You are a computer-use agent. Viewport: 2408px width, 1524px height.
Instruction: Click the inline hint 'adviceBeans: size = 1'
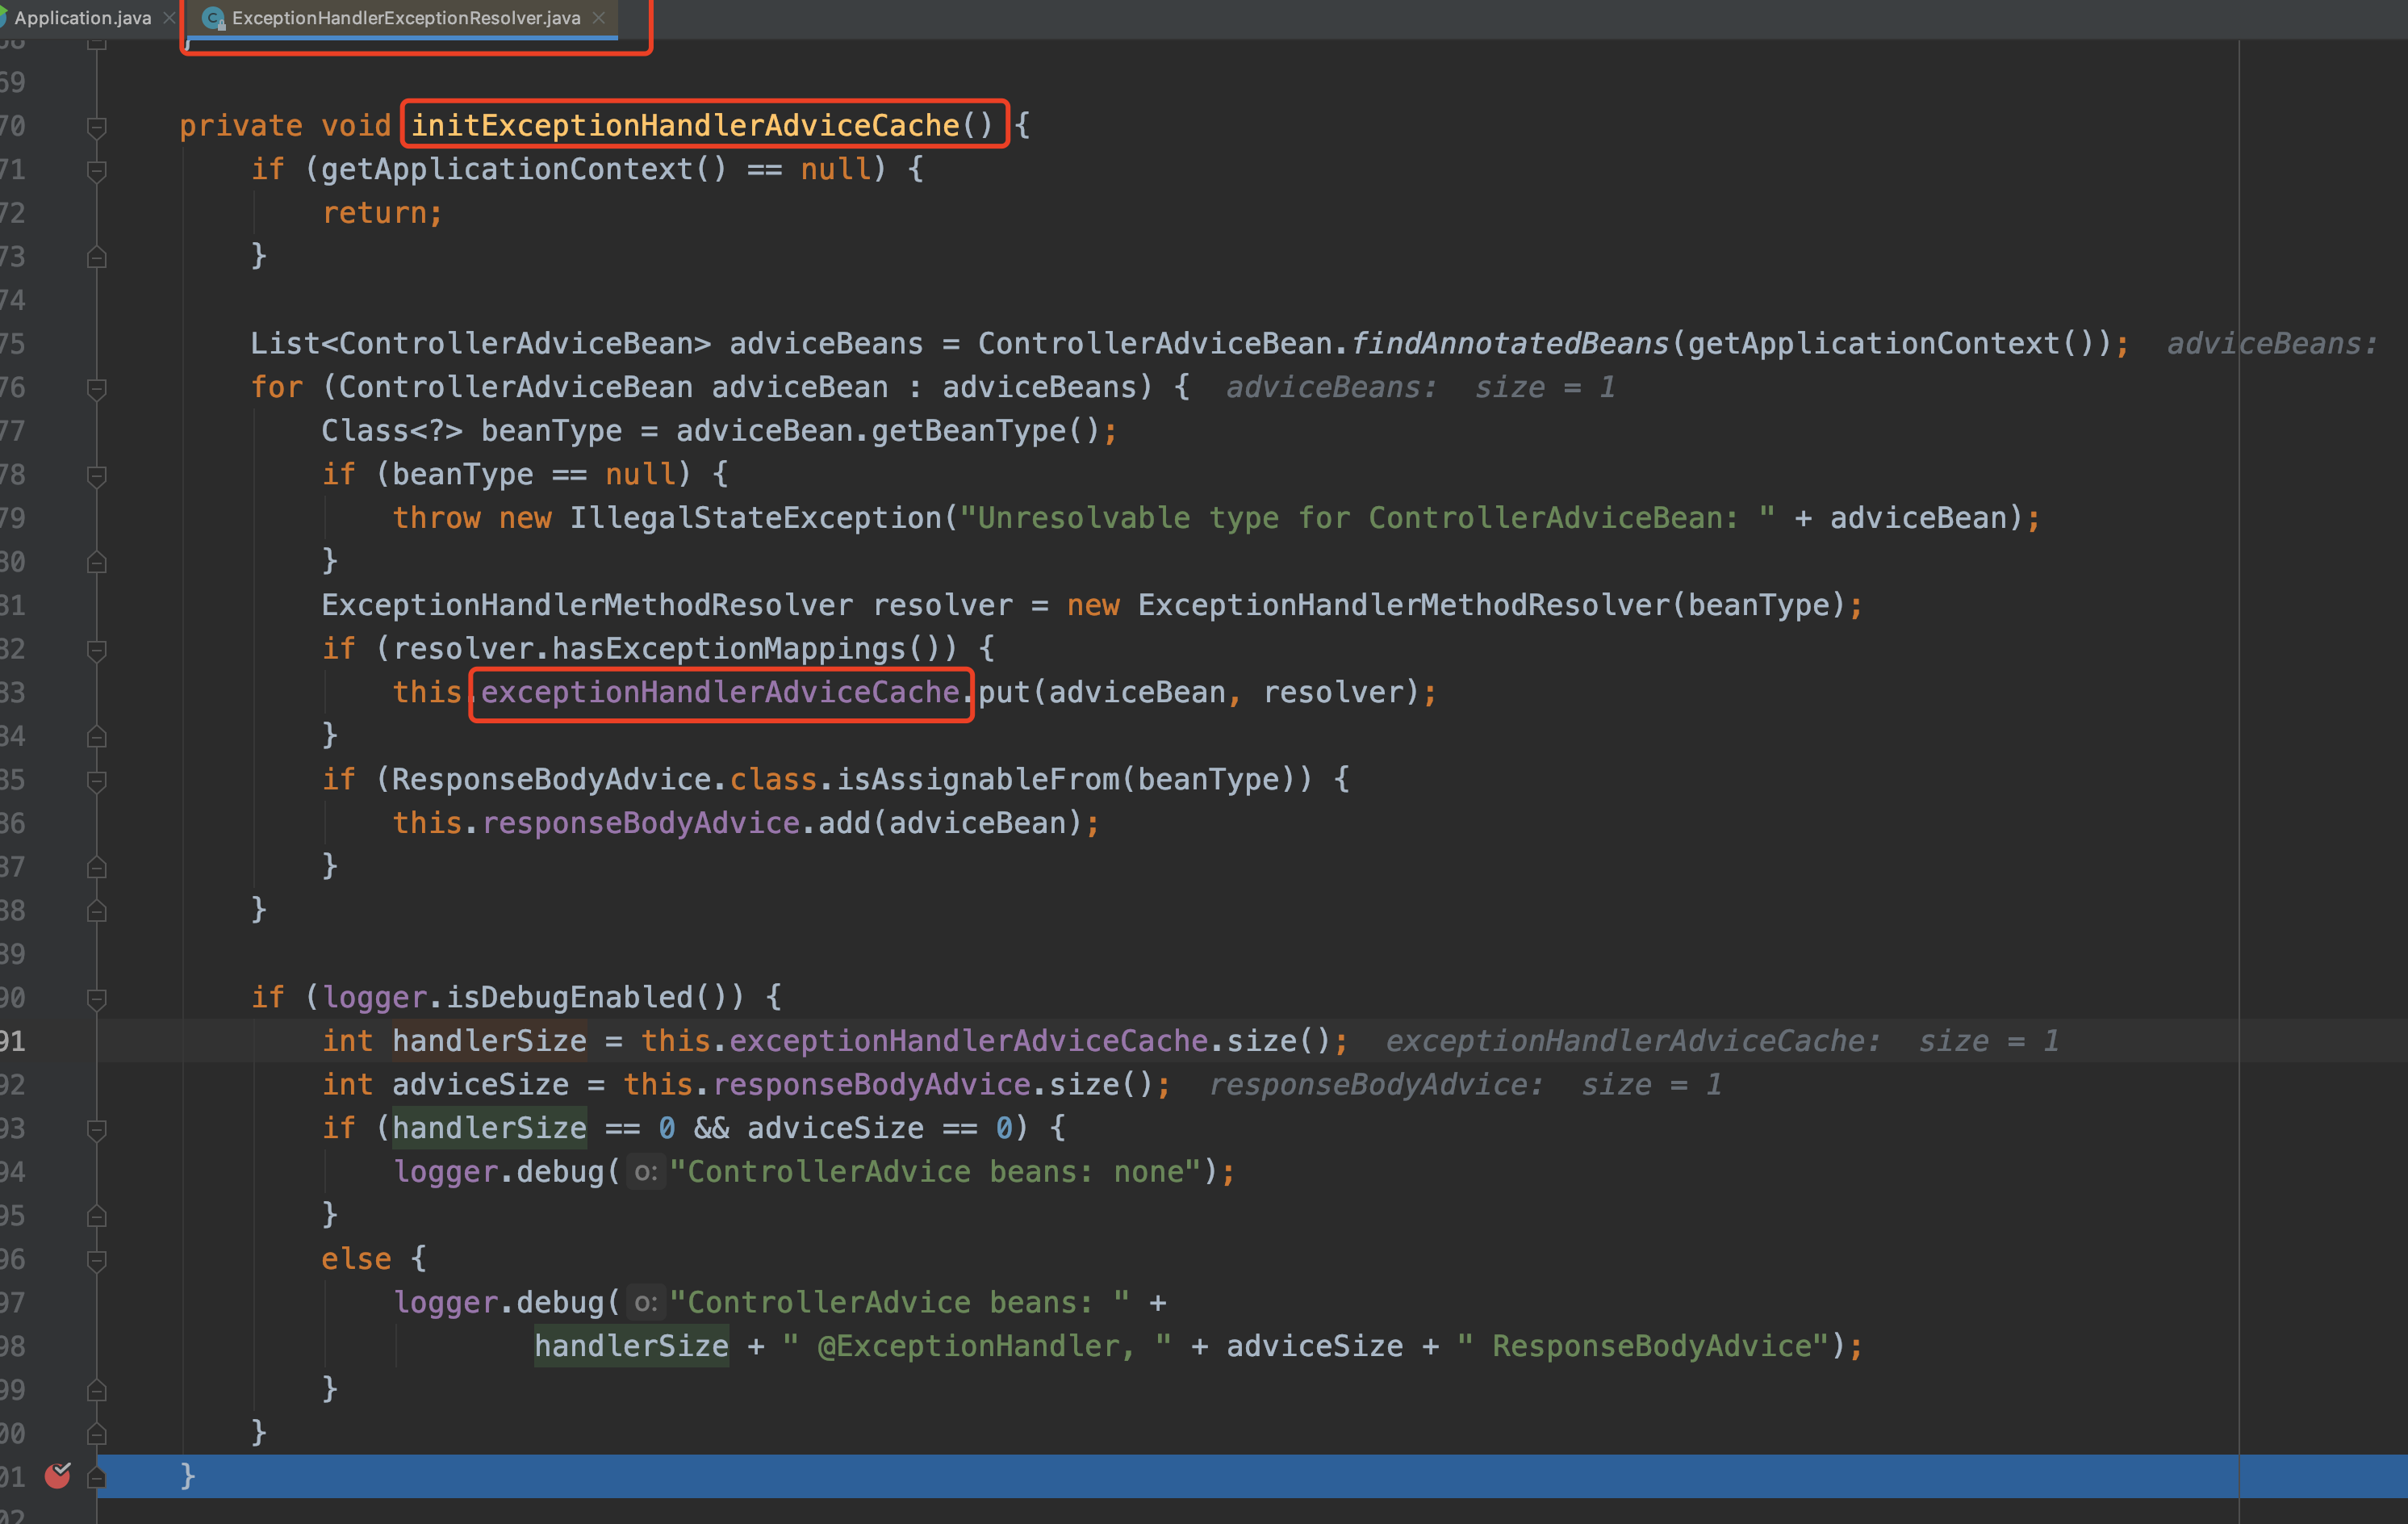[x=1420, y=387]
